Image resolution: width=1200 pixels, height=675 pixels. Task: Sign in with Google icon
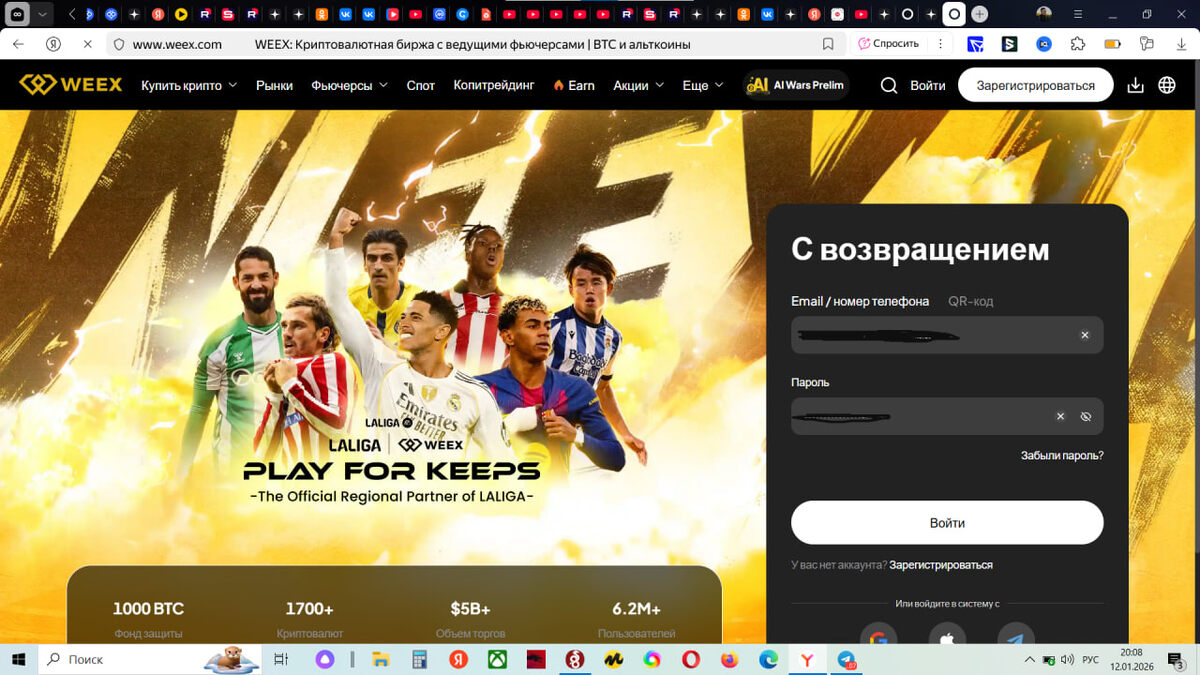(x=879, y=637)
